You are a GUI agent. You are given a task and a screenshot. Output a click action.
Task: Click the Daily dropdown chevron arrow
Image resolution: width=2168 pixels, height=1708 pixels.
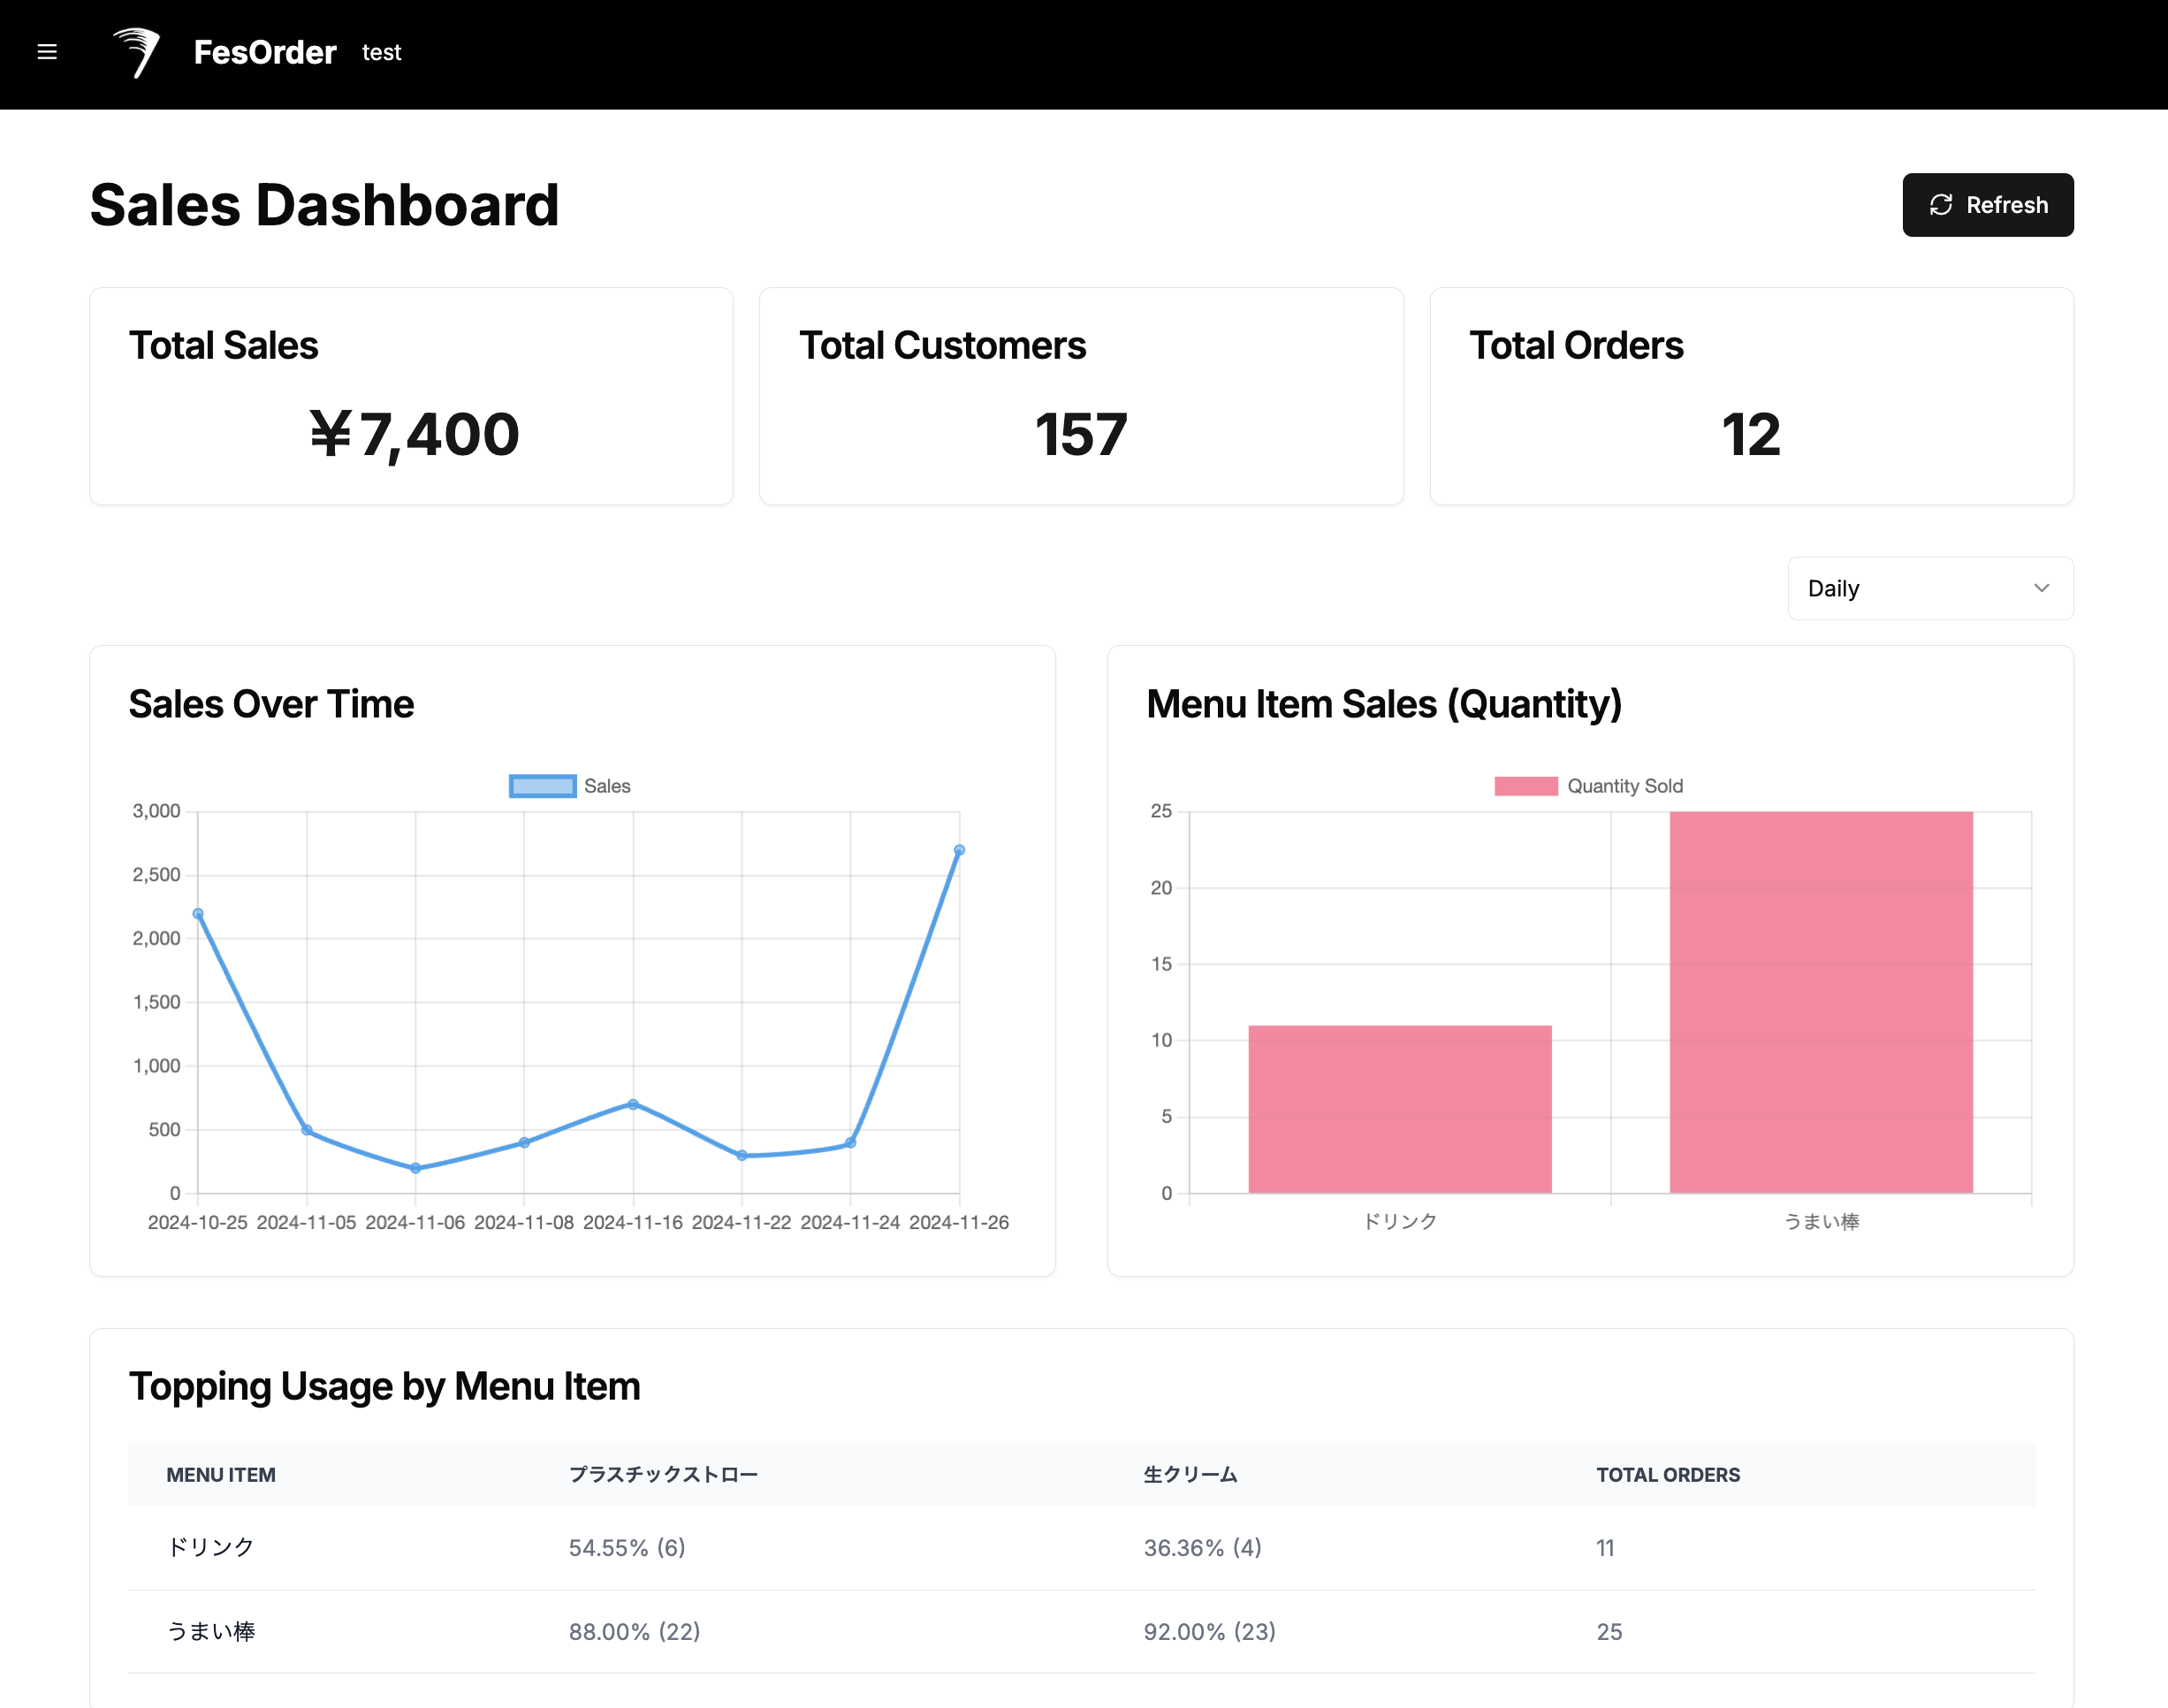[2041, 588]
